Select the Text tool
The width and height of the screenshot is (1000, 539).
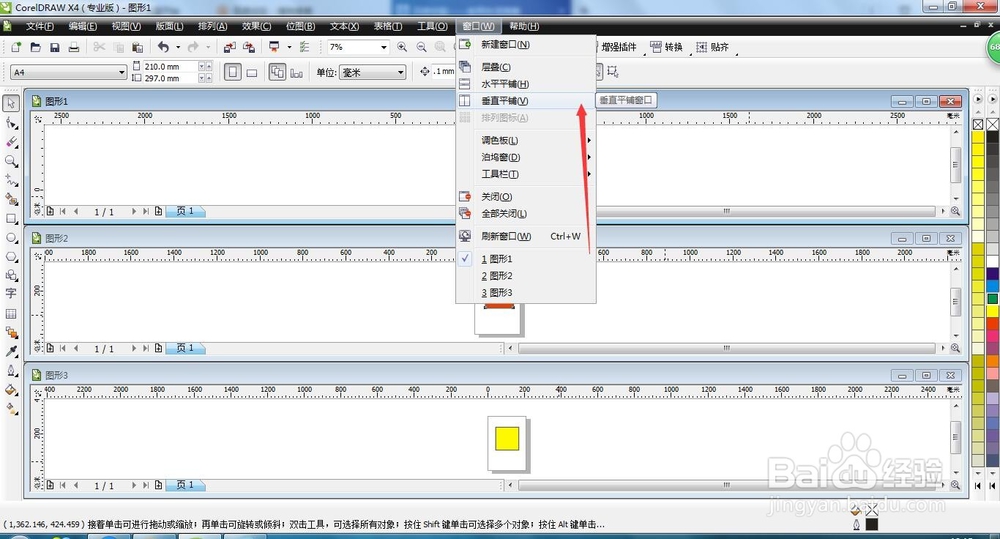click(11, 293)
